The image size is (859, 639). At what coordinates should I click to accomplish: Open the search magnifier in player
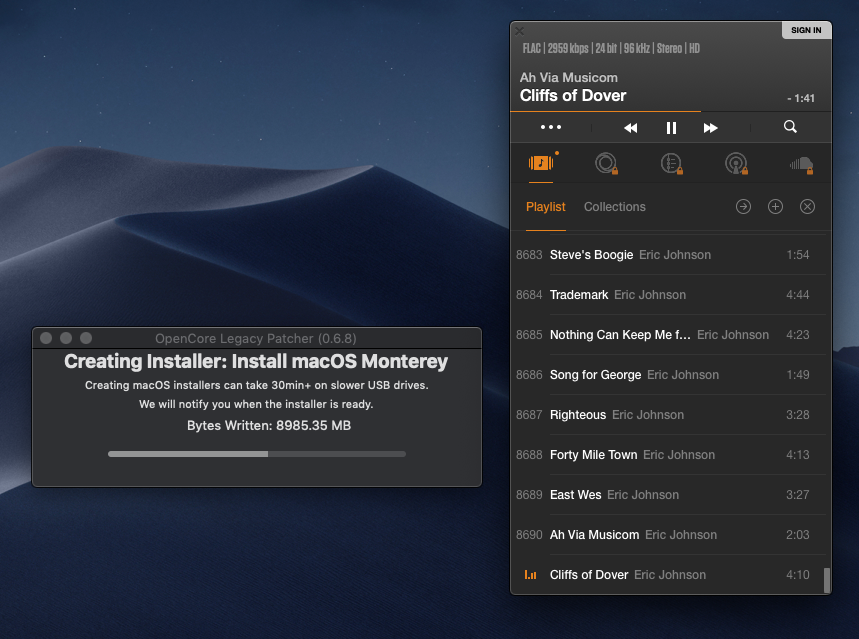[790, 127]
